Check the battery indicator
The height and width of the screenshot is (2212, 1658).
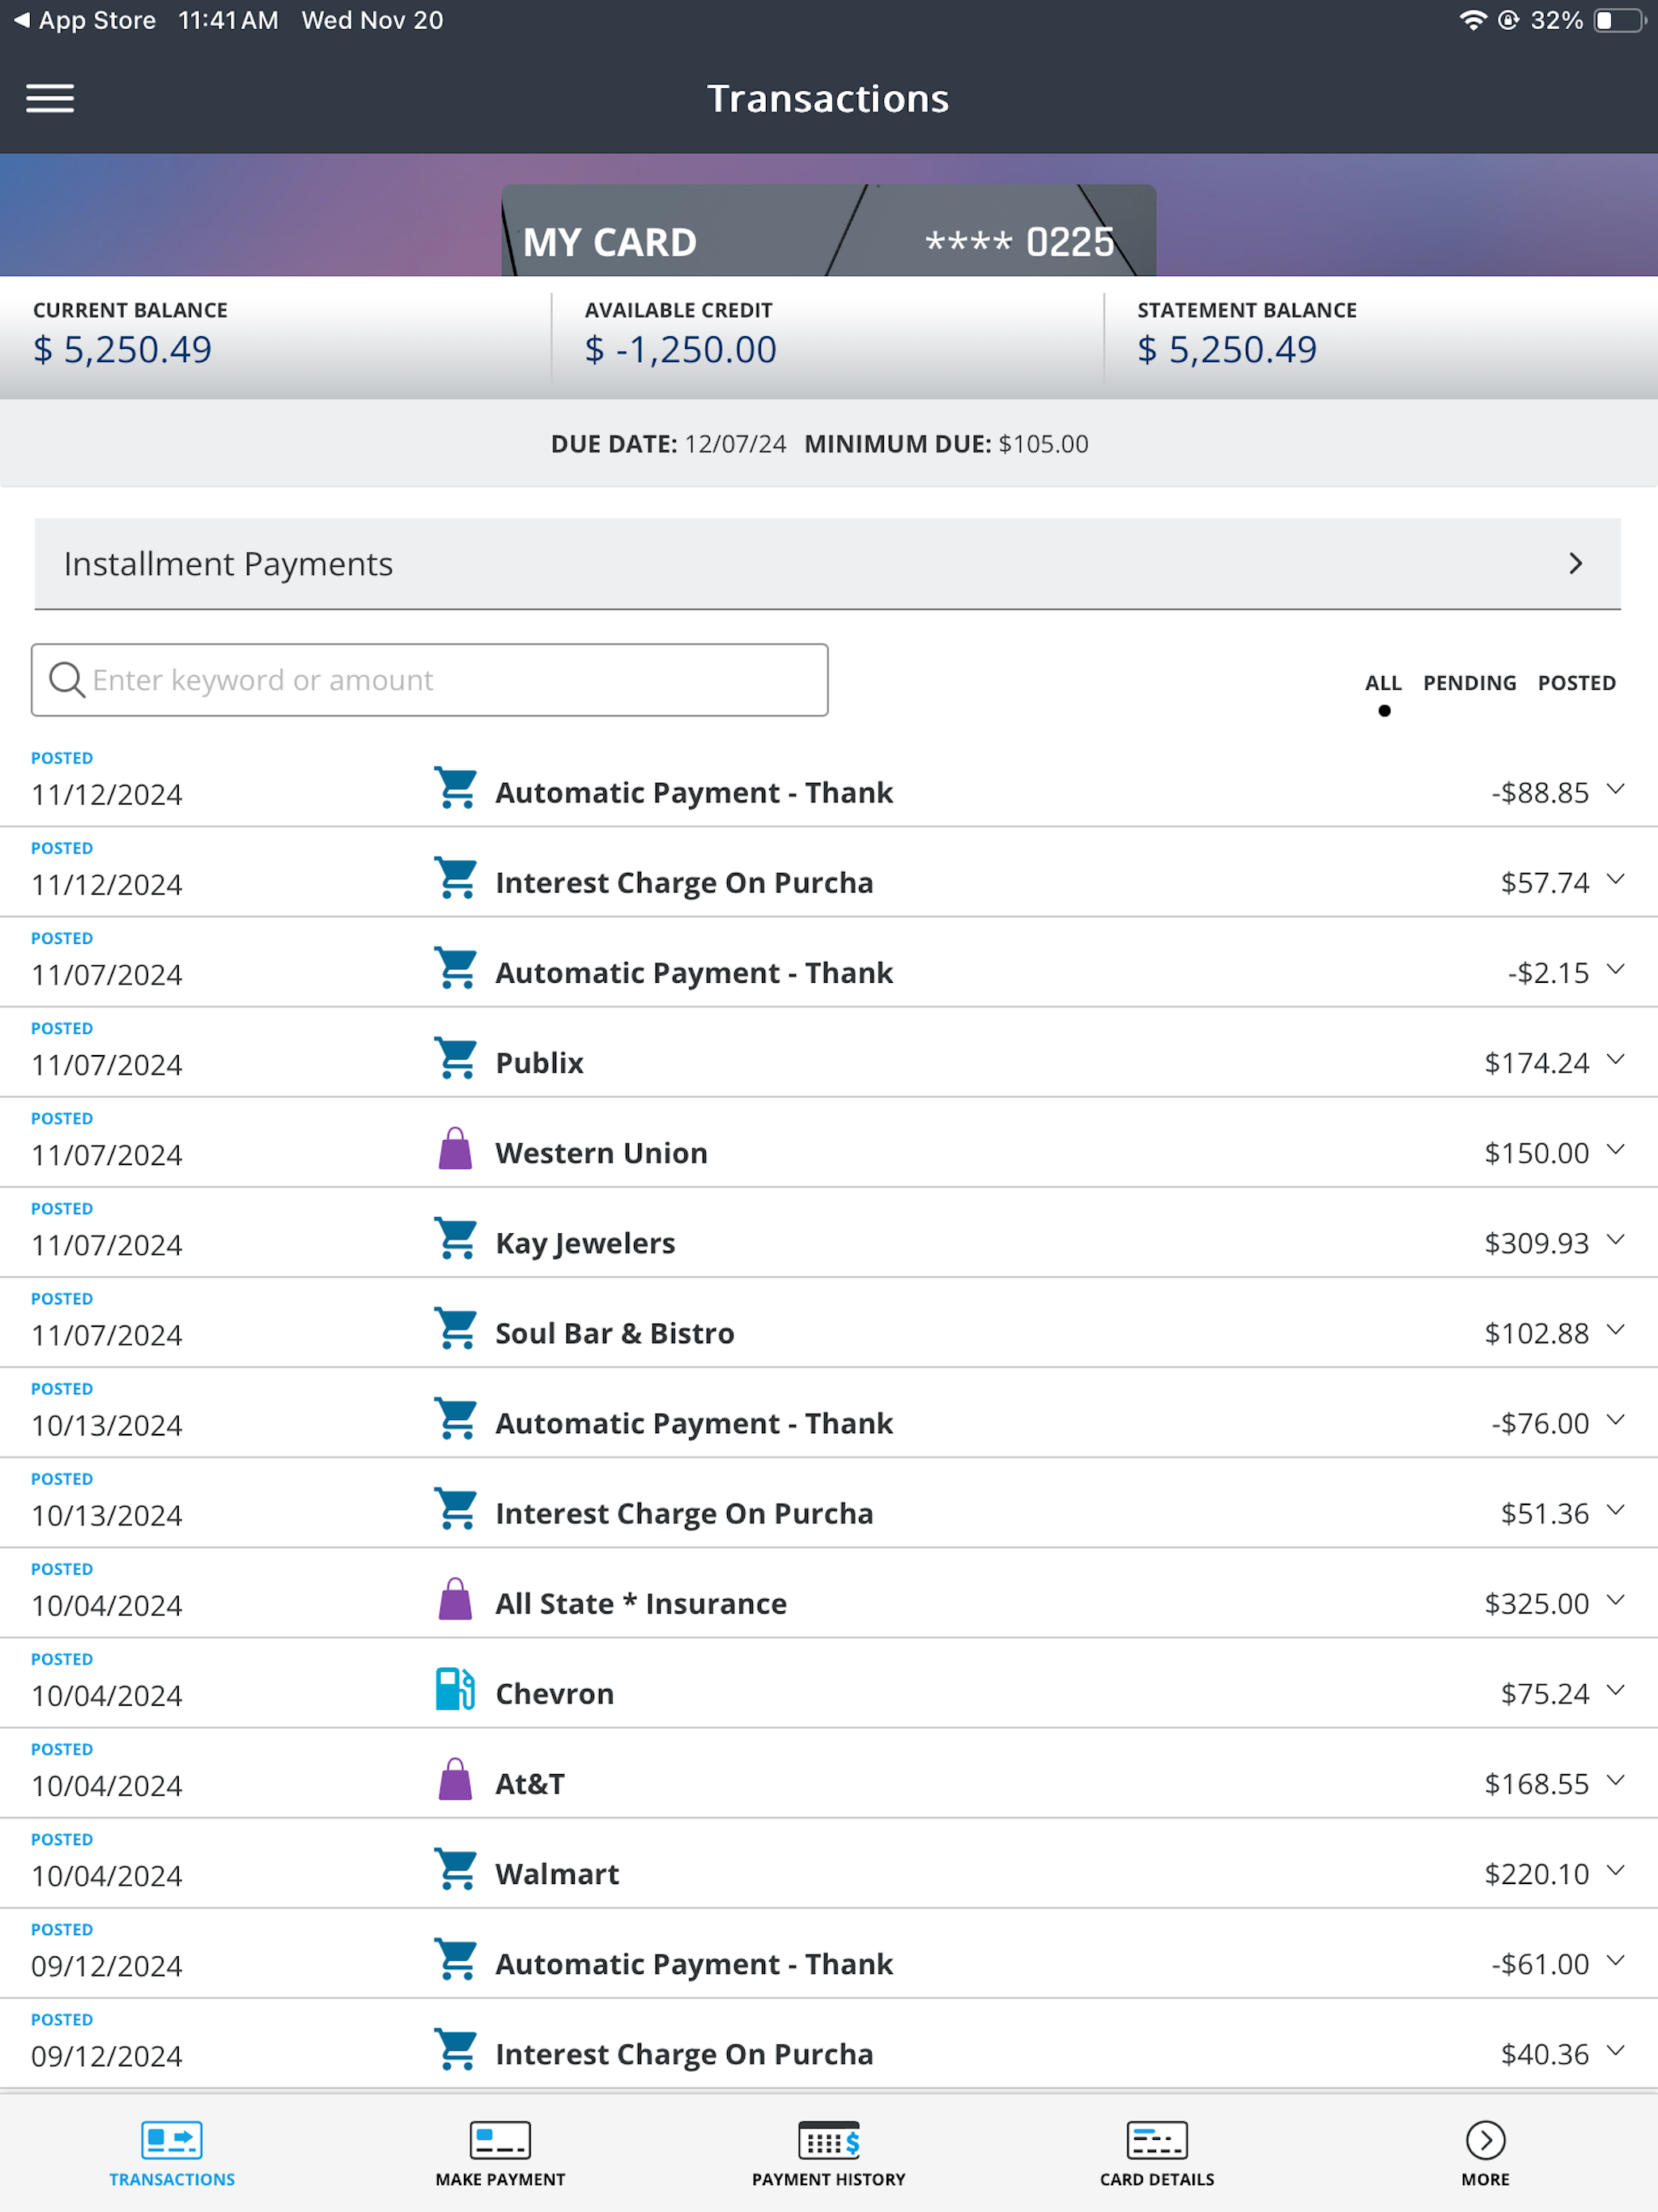(1619, 20)
